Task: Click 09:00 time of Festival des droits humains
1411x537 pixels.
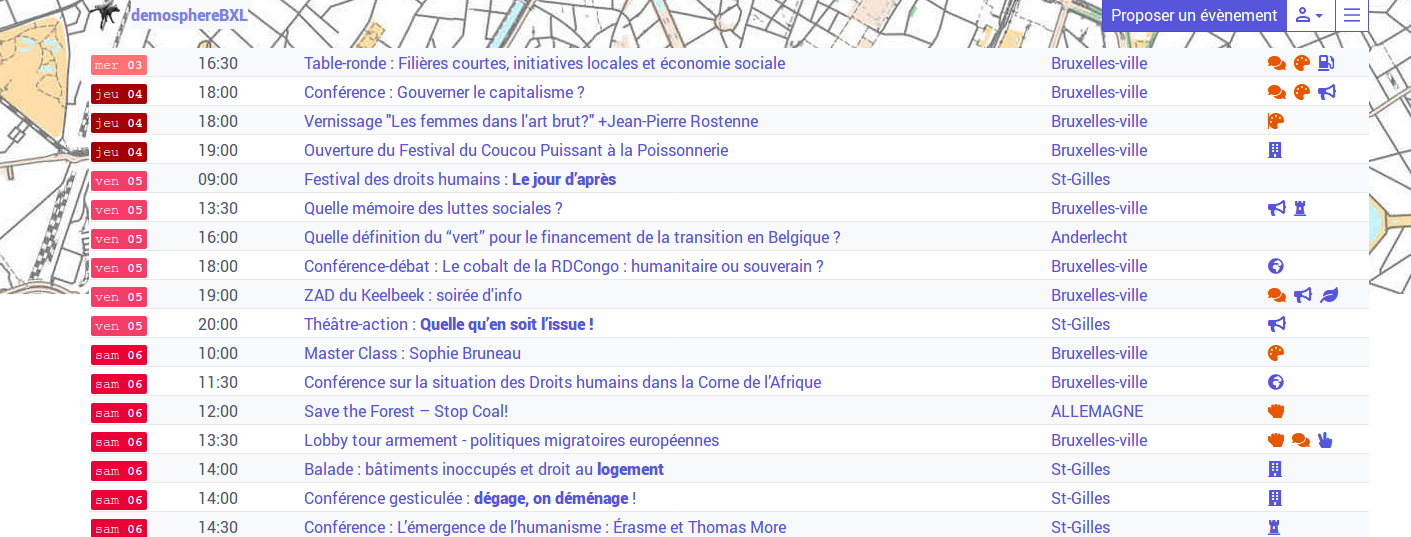Action: click(218, 179)
